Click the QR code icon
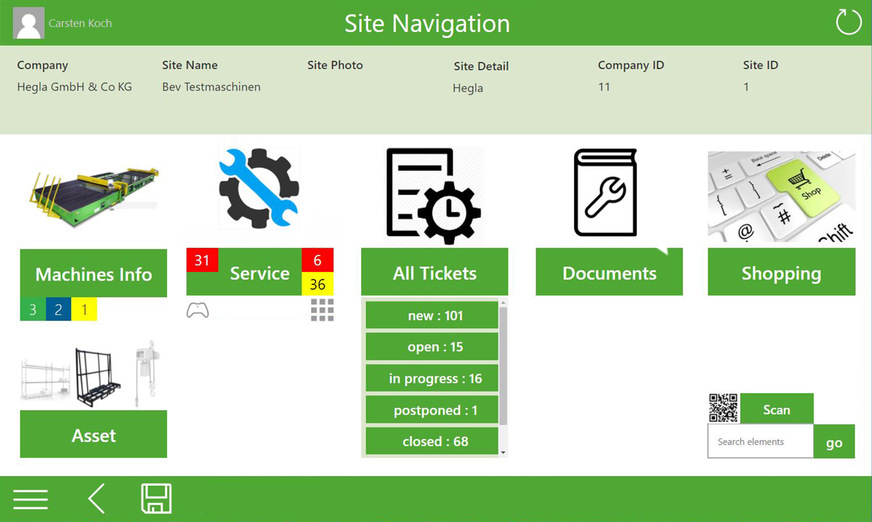The width and height of the screenshot is (872, 522). (723, 408)
